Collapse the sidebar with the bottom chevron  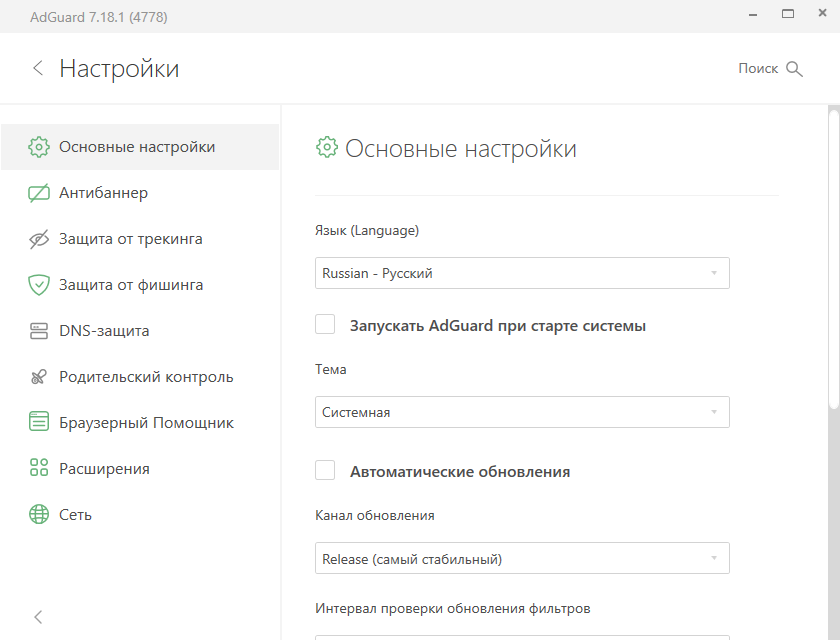click(x=38, y=617)
